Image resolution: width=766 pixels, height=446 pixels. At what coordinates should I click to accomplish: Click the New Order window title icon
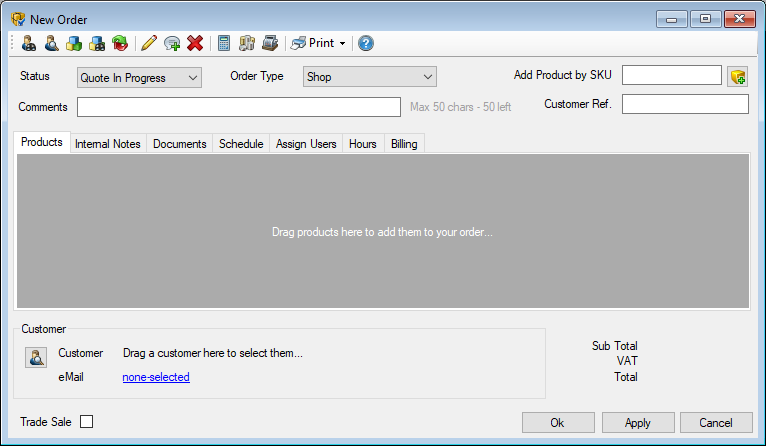click(x=18, y=20)
